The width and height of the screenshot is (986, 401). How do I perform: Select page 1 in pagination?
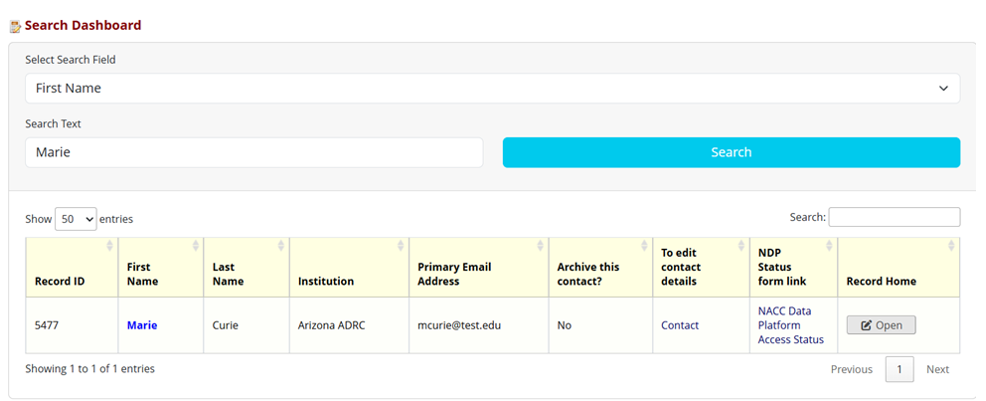tap(900, 370)
